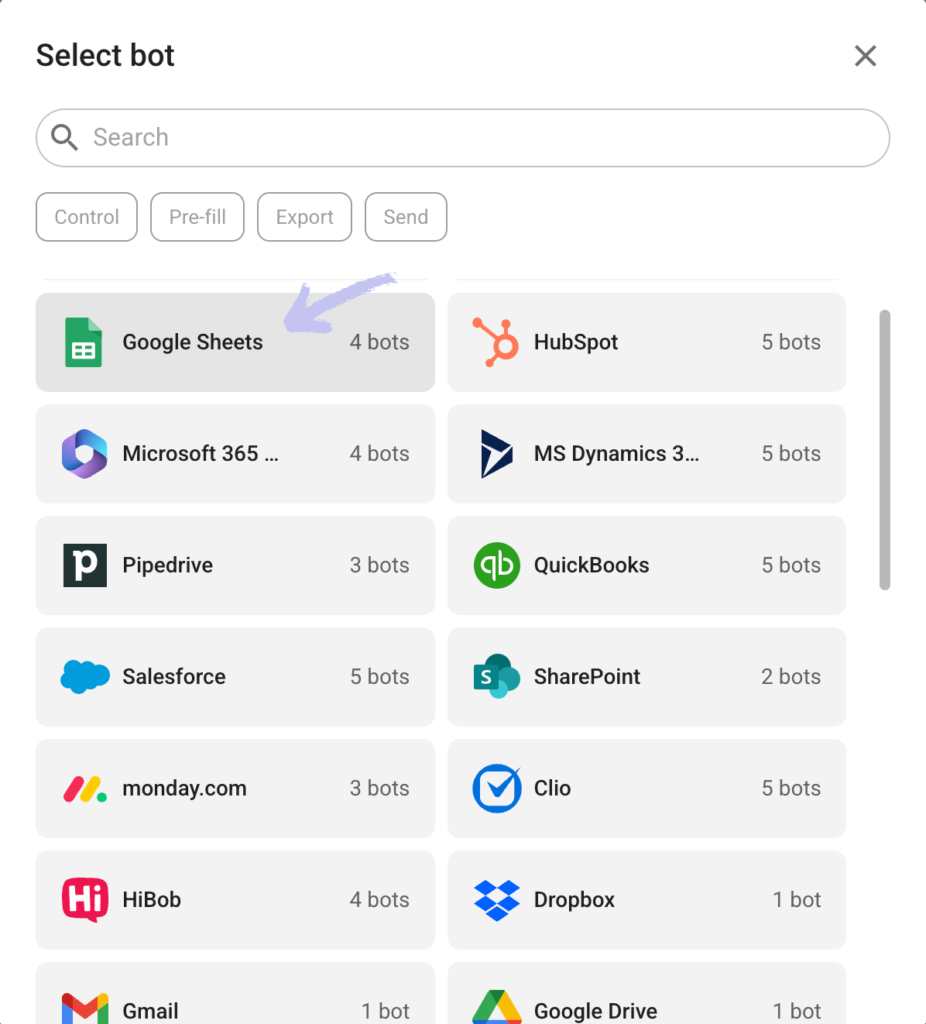
Task: Click the Gmail envelope icon
Action: 85,1009
